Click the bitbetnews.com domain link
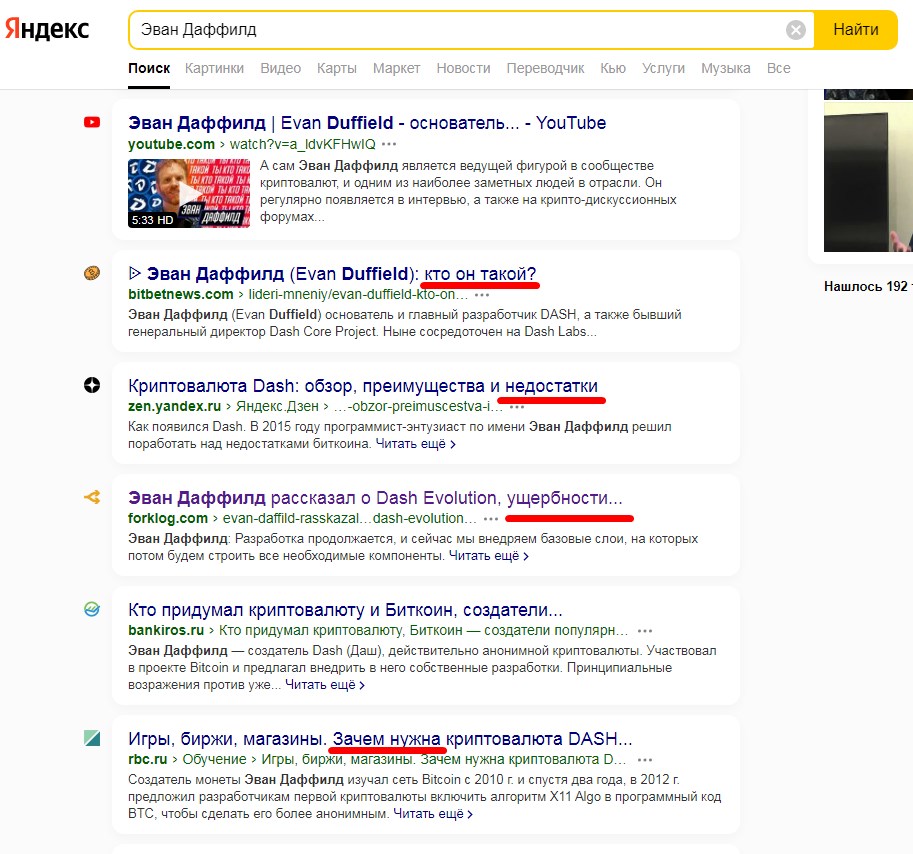Viewport: 913px width, 854px height. [x=181, y=294]
